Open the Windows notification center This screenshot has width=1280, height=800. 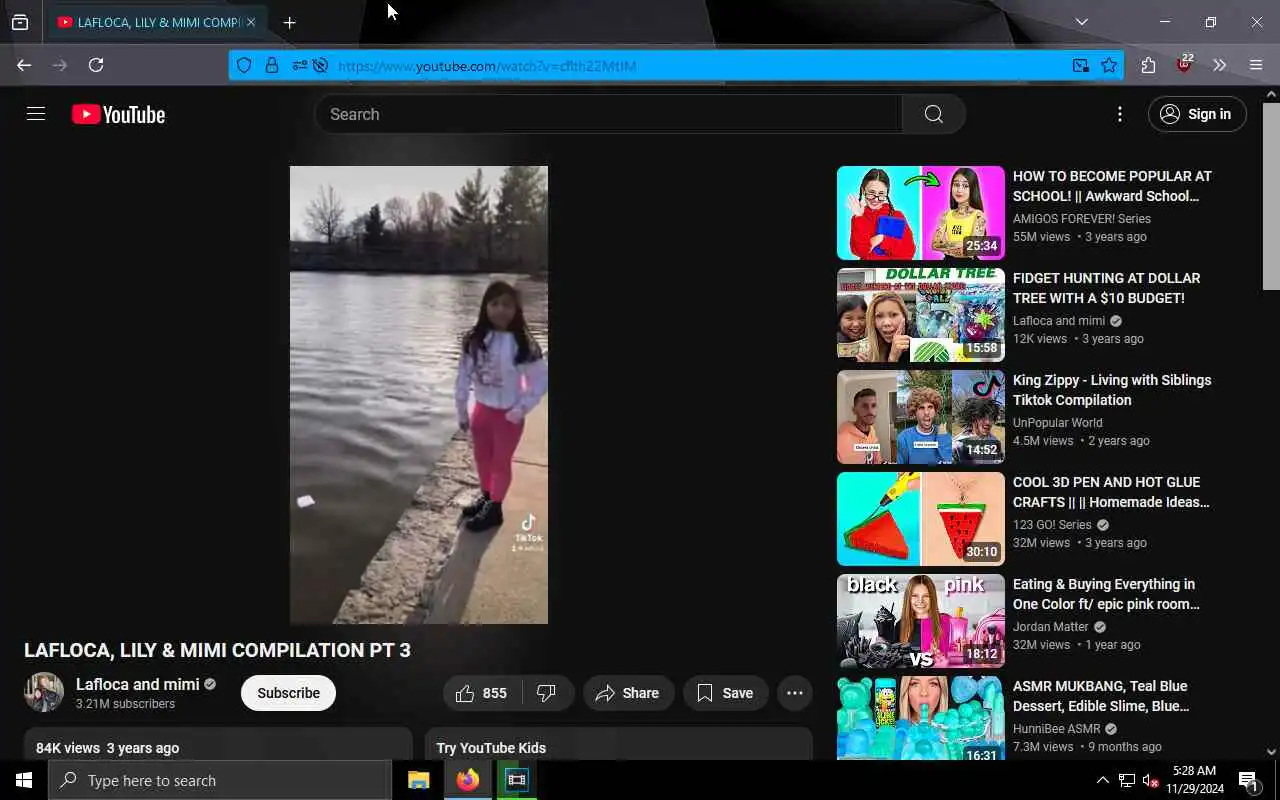click(x=1249, y=780)
